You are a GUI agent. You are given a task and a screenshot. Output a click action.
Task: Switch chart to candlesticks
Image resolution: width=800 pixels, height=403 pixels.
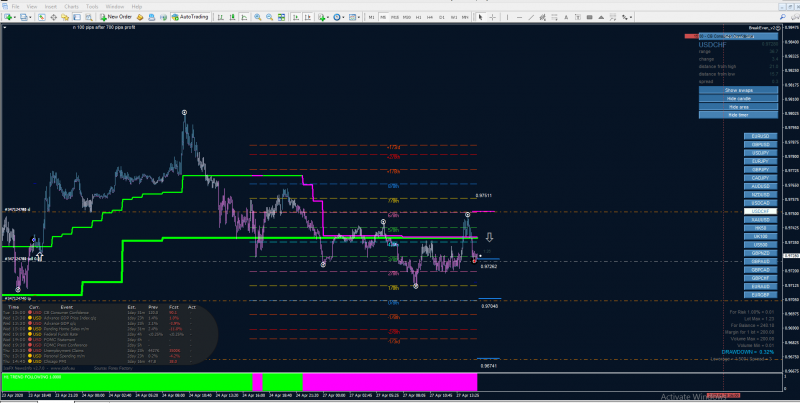[232, 17]
